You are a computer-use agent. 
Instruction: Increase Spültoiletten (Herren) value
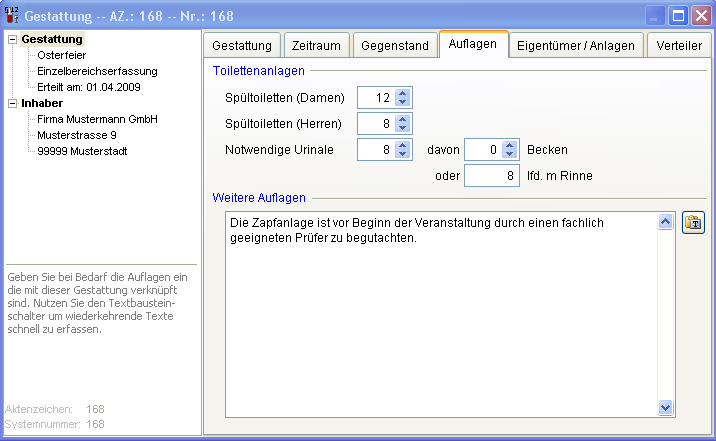(x=403, y=119)
